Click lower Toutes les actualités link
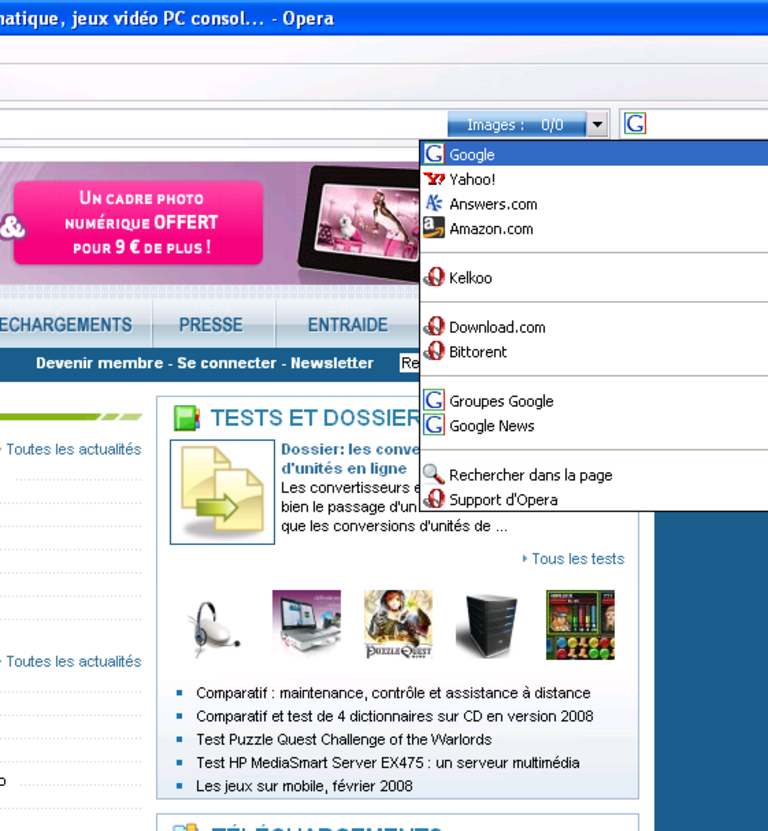 point(73,661)
